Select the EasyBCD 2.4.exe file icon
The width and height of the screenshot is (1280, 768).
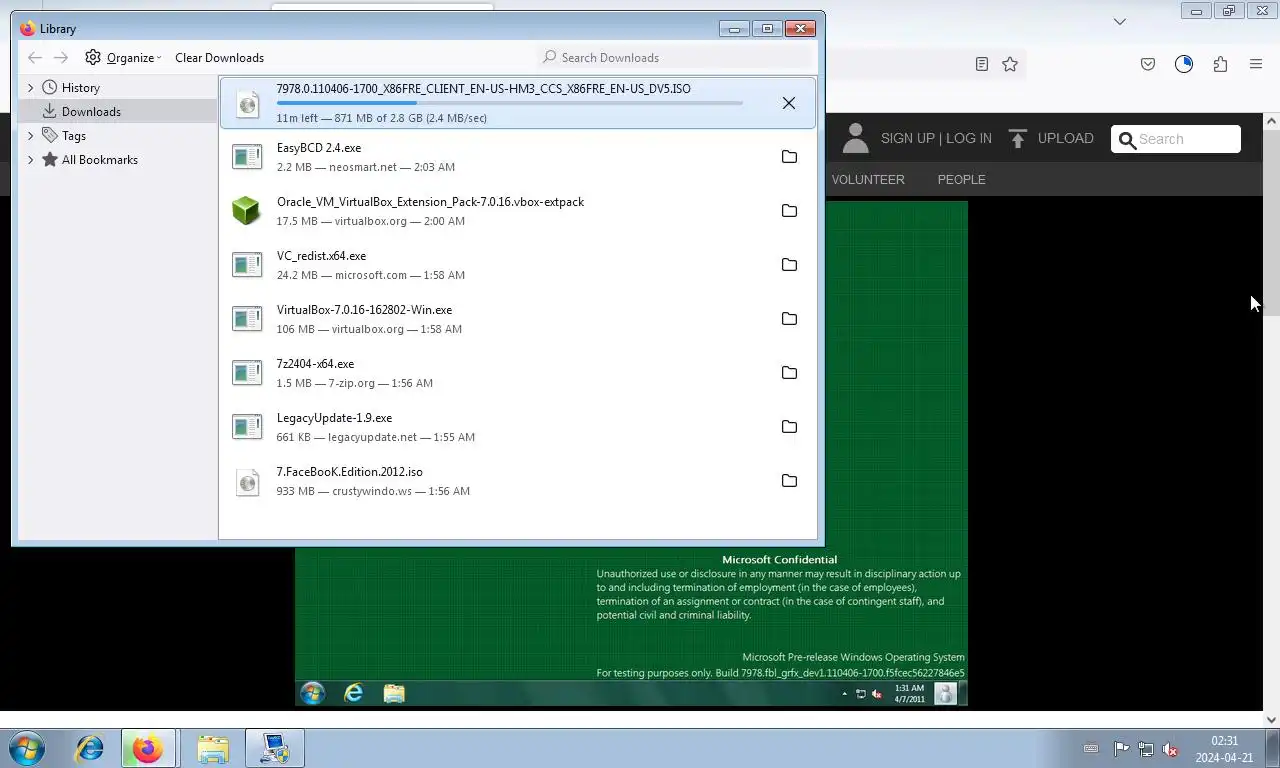247,157
